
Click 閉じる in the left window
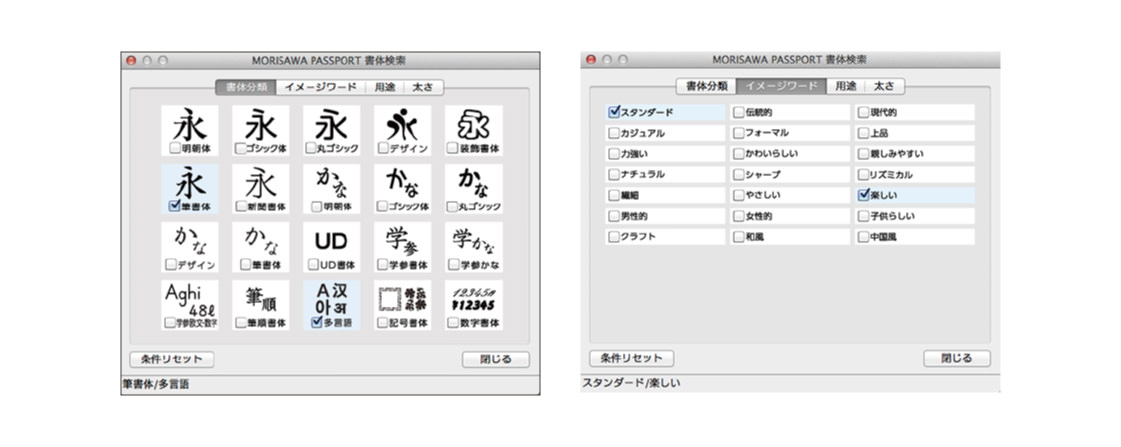495,359
